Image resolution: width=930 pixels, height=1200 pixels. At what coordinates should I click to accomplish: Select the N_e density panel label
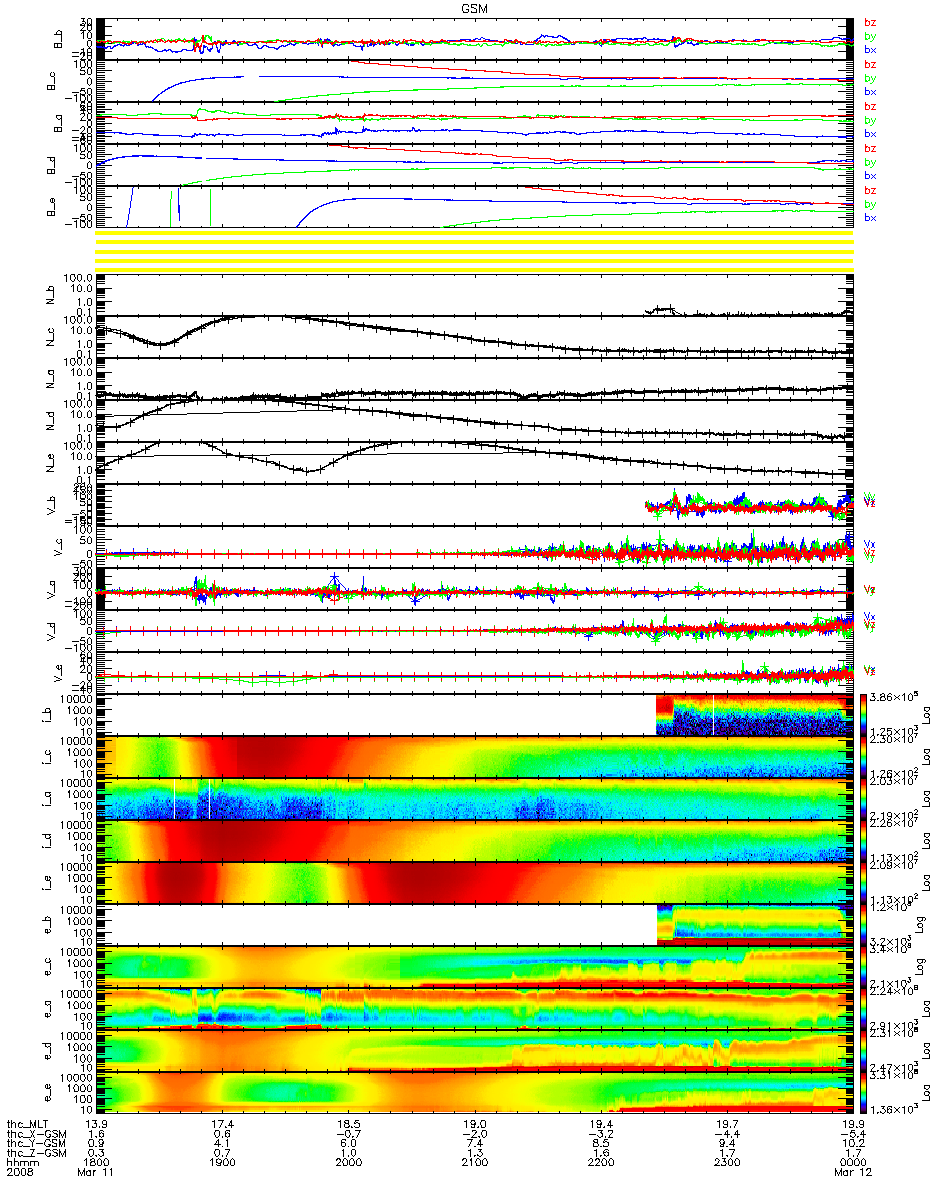[51, 463]
